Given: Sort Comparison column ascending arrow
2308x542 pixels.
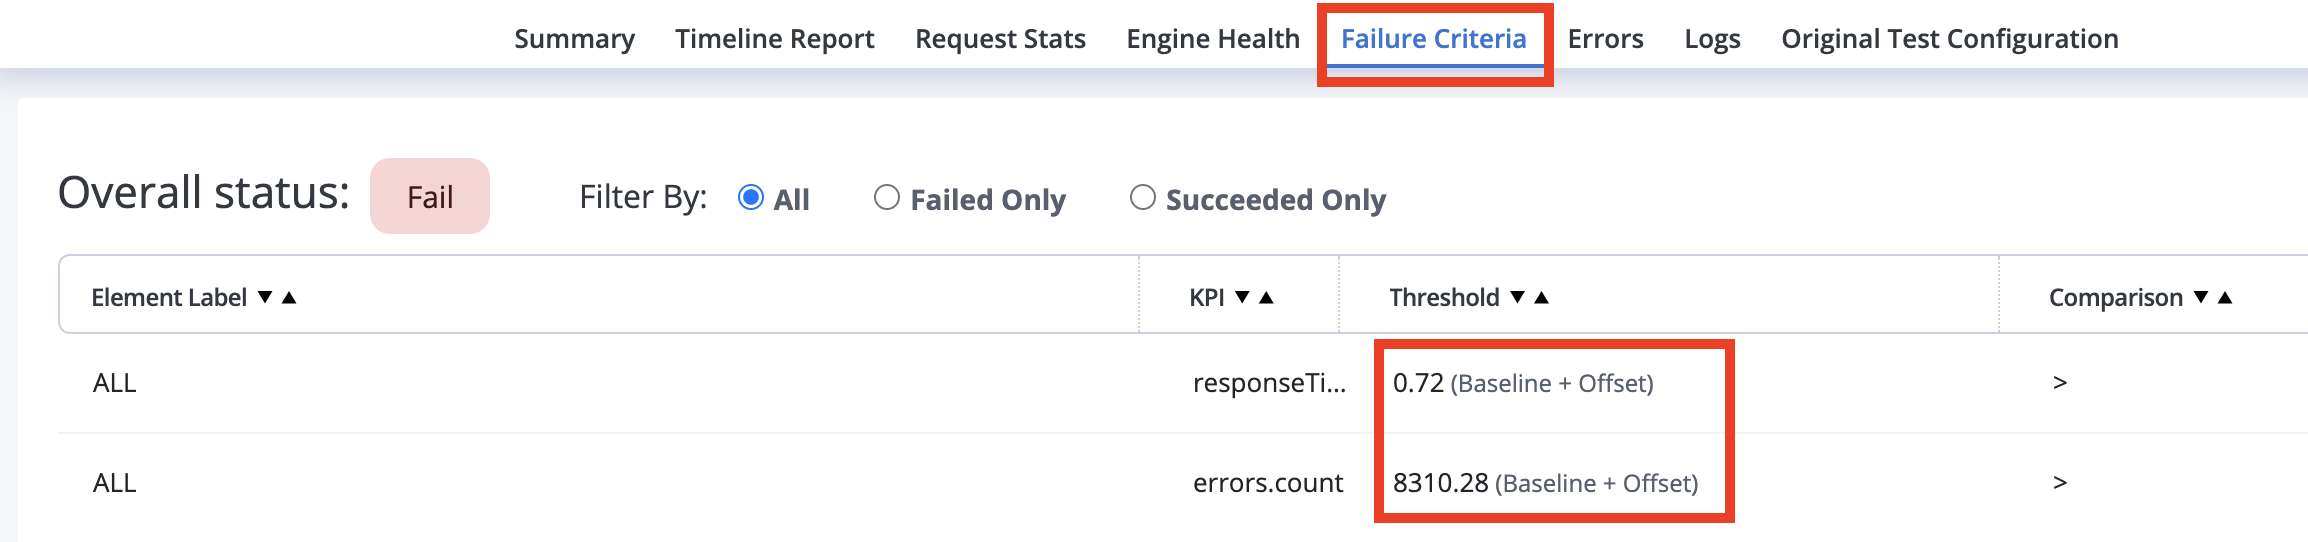Looking at the screenshot, I should click(x=2225, y=297).
